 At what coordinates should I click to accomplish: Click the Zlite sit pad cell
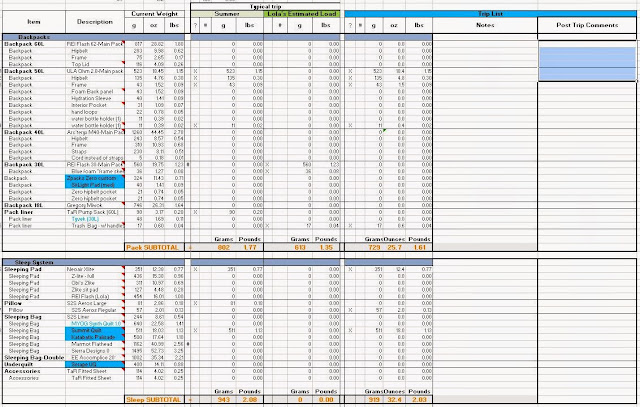(95, 290)
